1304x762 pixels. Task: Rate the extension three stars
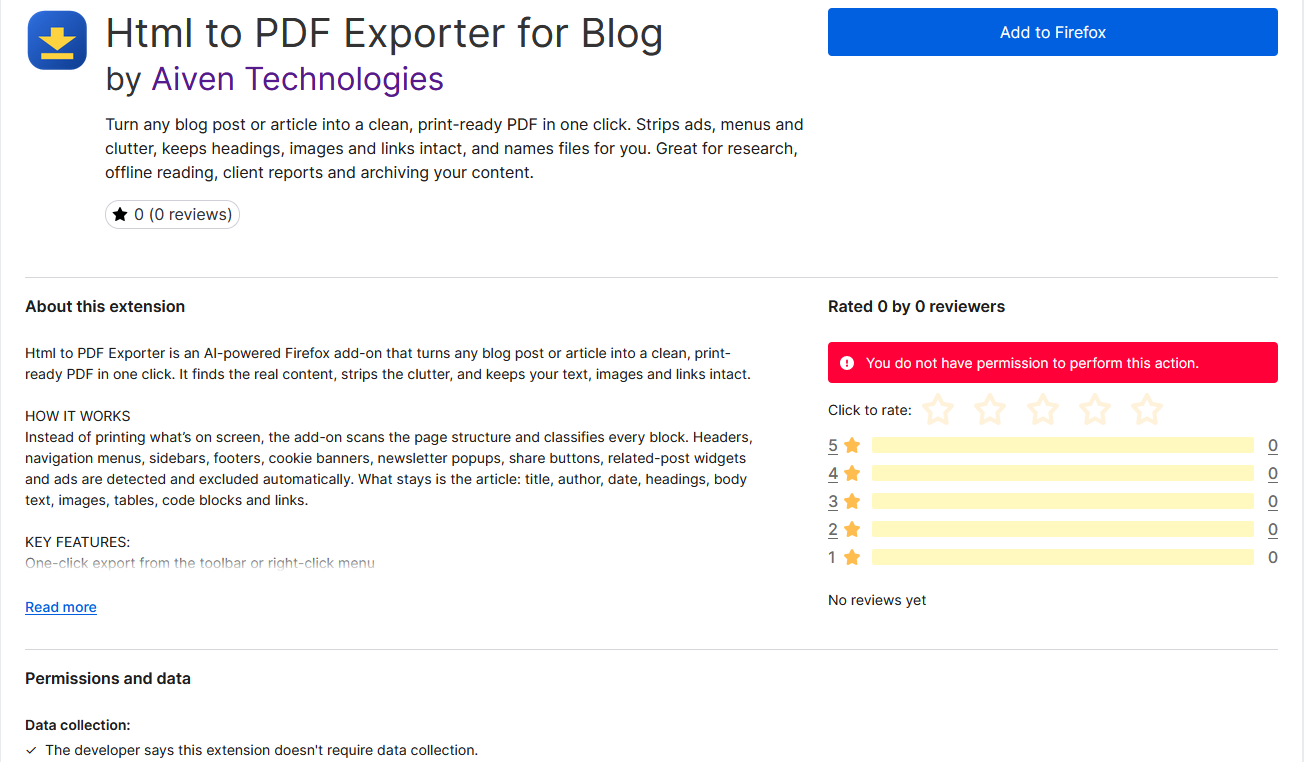(x=1043, y=410)
